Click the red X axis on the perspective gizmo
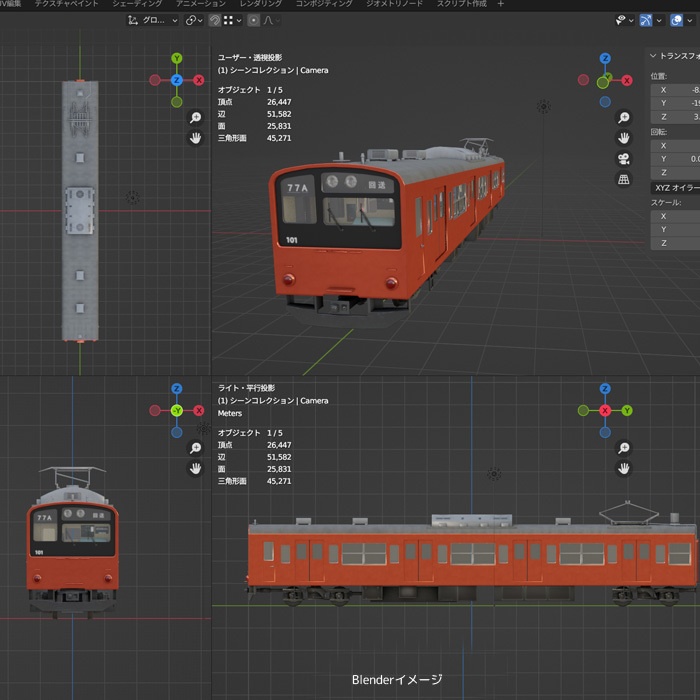Screen dimensions: 700x700 pos(627,80)
